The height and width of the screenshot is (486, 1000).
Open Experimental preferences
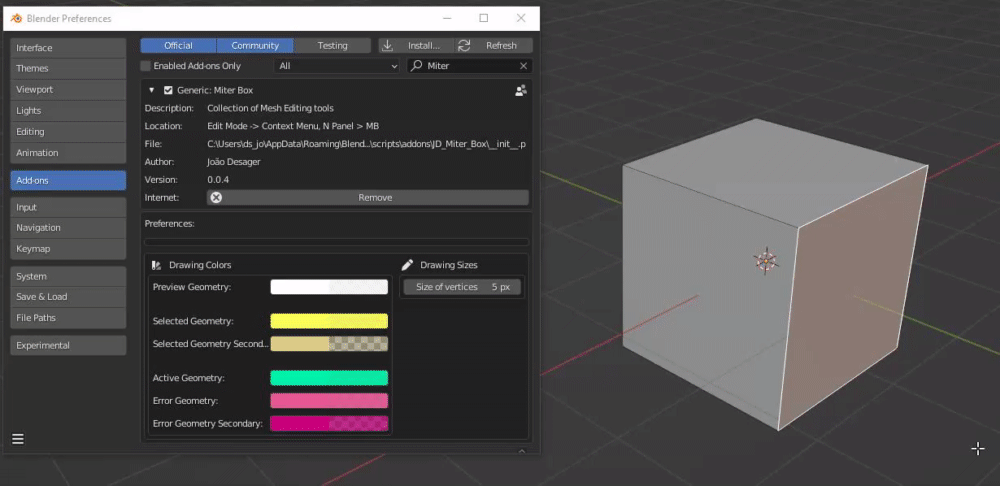point(68,345)
